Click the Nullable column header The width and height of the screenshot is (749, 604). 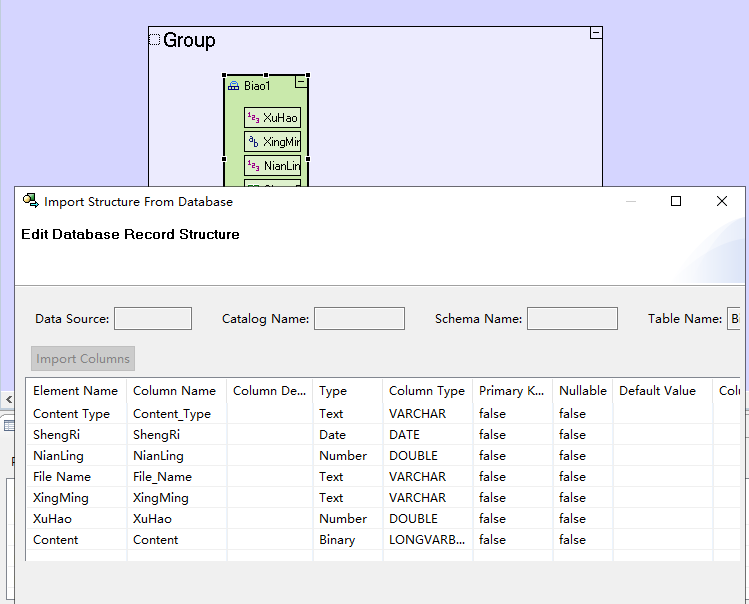click(x=583, y=390)
